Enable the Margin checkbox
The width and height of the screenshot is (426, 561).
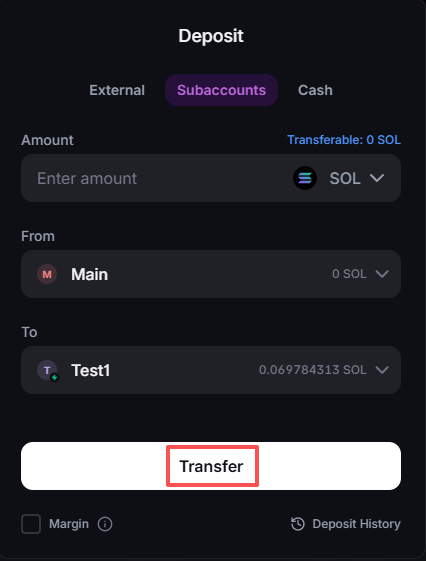[31, 524]
